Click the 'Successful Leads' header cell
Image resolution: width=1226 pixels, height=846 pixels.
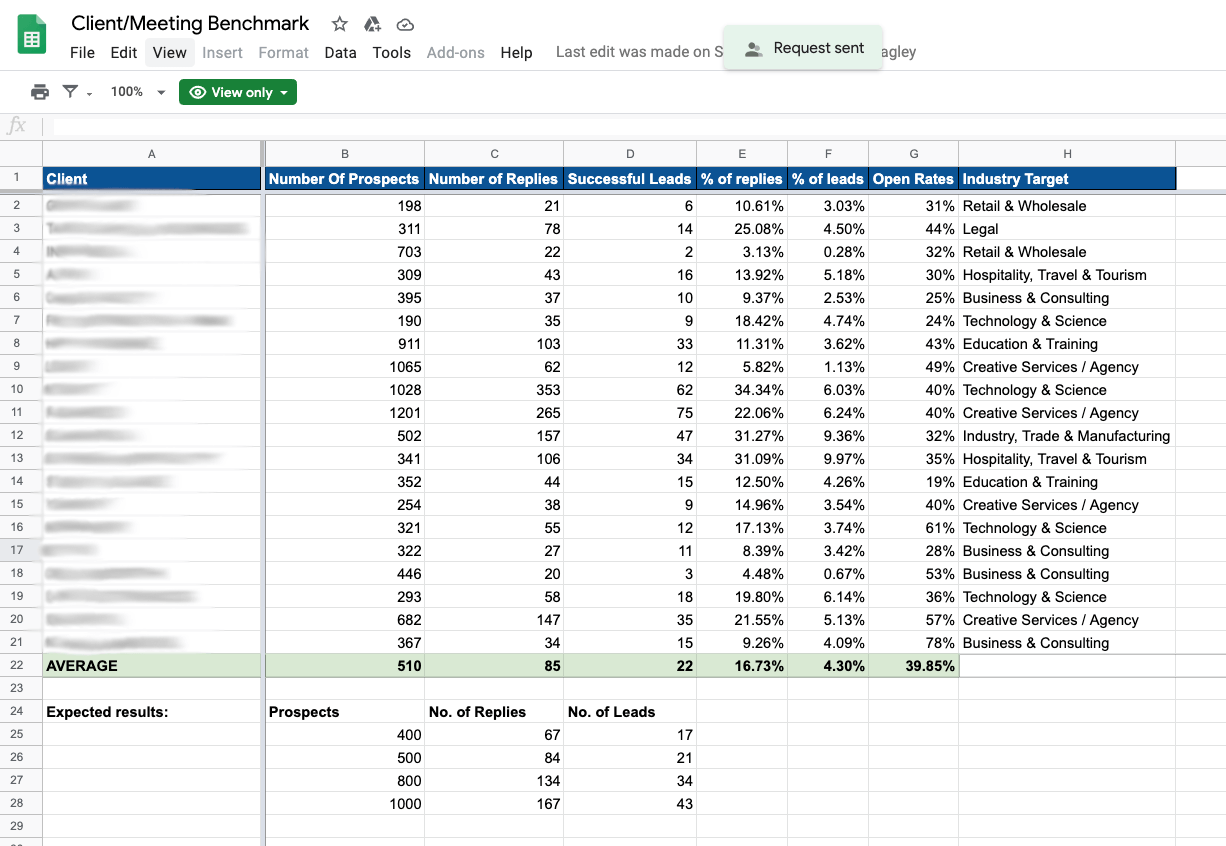[630, 179]
